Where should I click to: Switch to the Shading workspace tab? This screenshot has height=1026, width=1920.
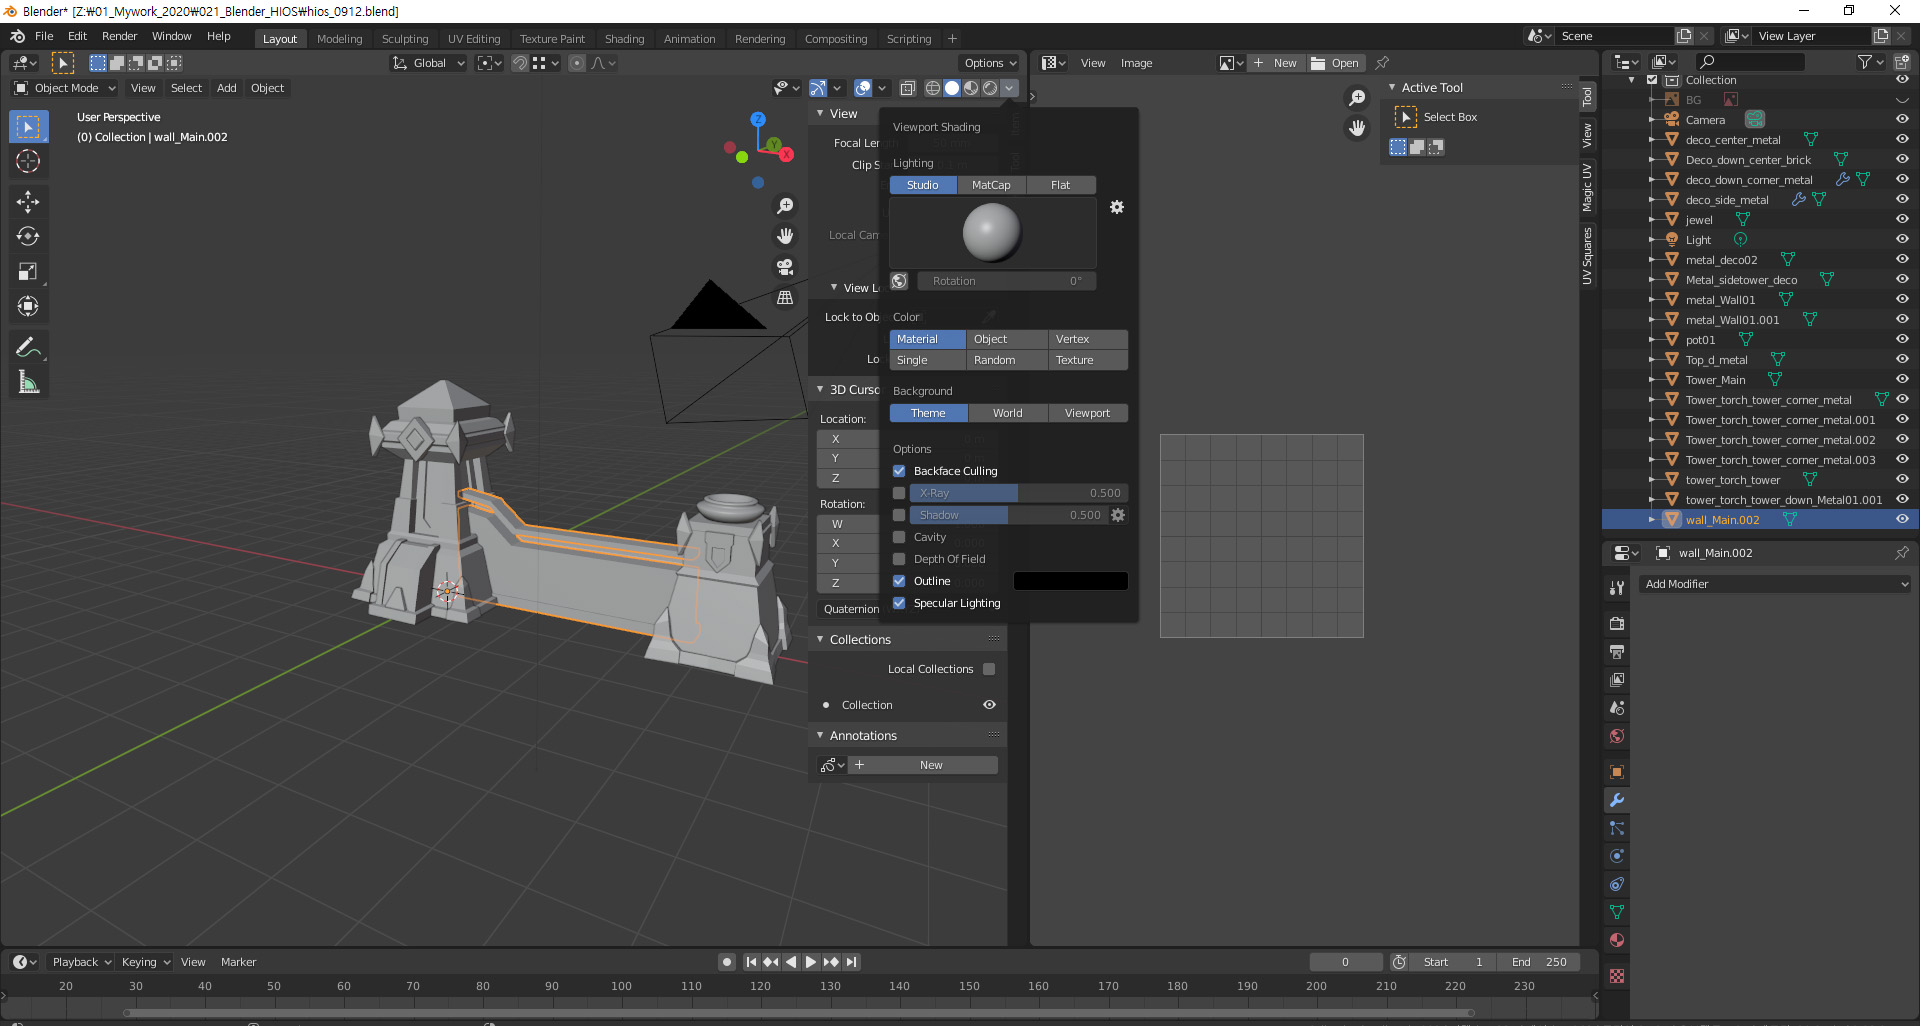624,39
